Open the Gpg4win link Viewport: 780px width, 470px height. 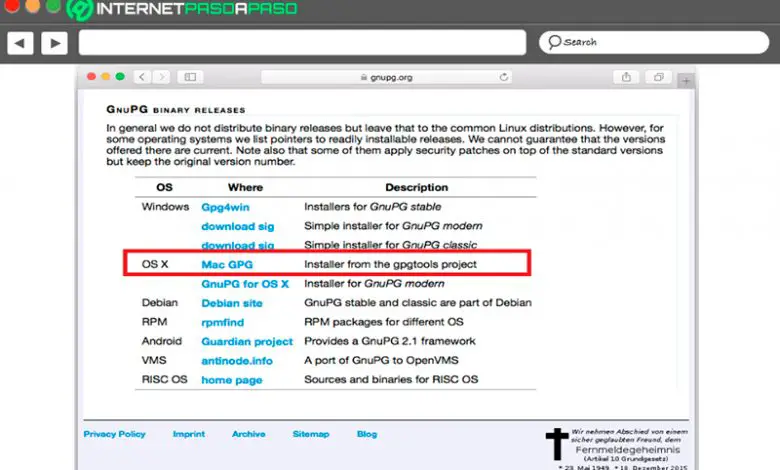pos(225,207)
